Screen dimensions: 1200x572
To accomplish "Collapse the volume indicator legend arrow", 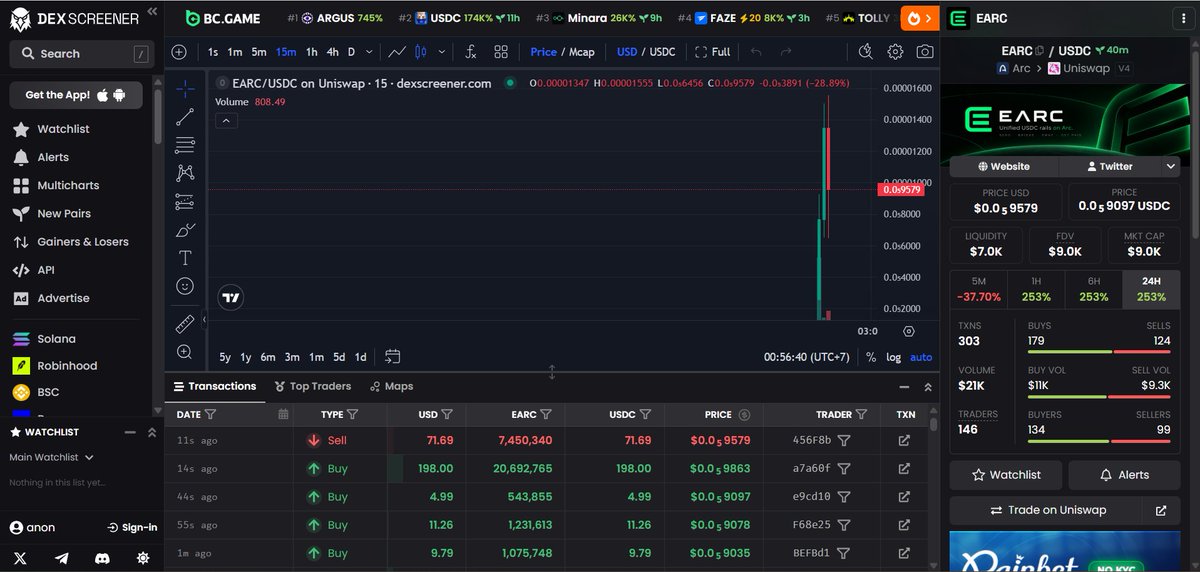I will tap(226, 120).
